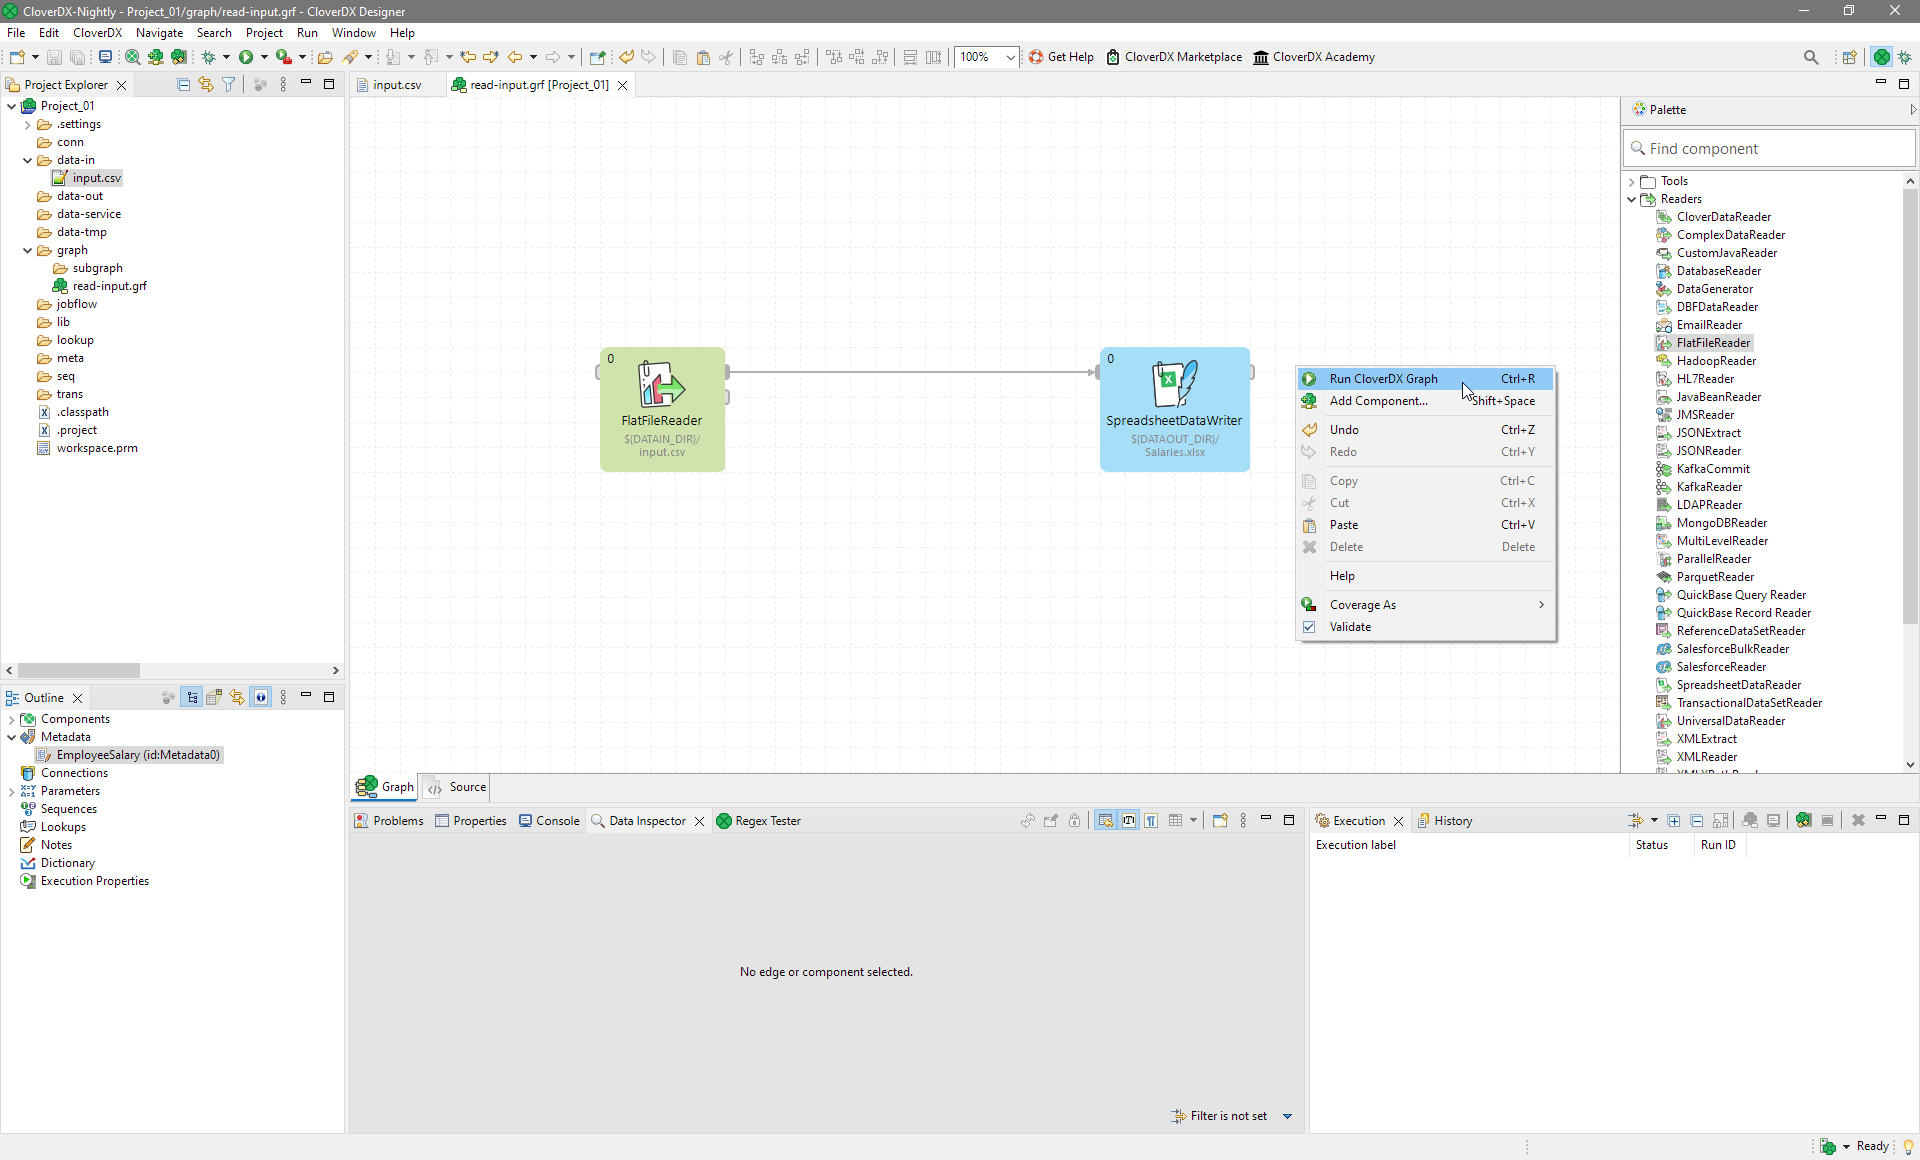This screenshot has height=1160, width=1920.
Task: Click the search magnifier icon in toolbar
Action: tap(1810, 57)
